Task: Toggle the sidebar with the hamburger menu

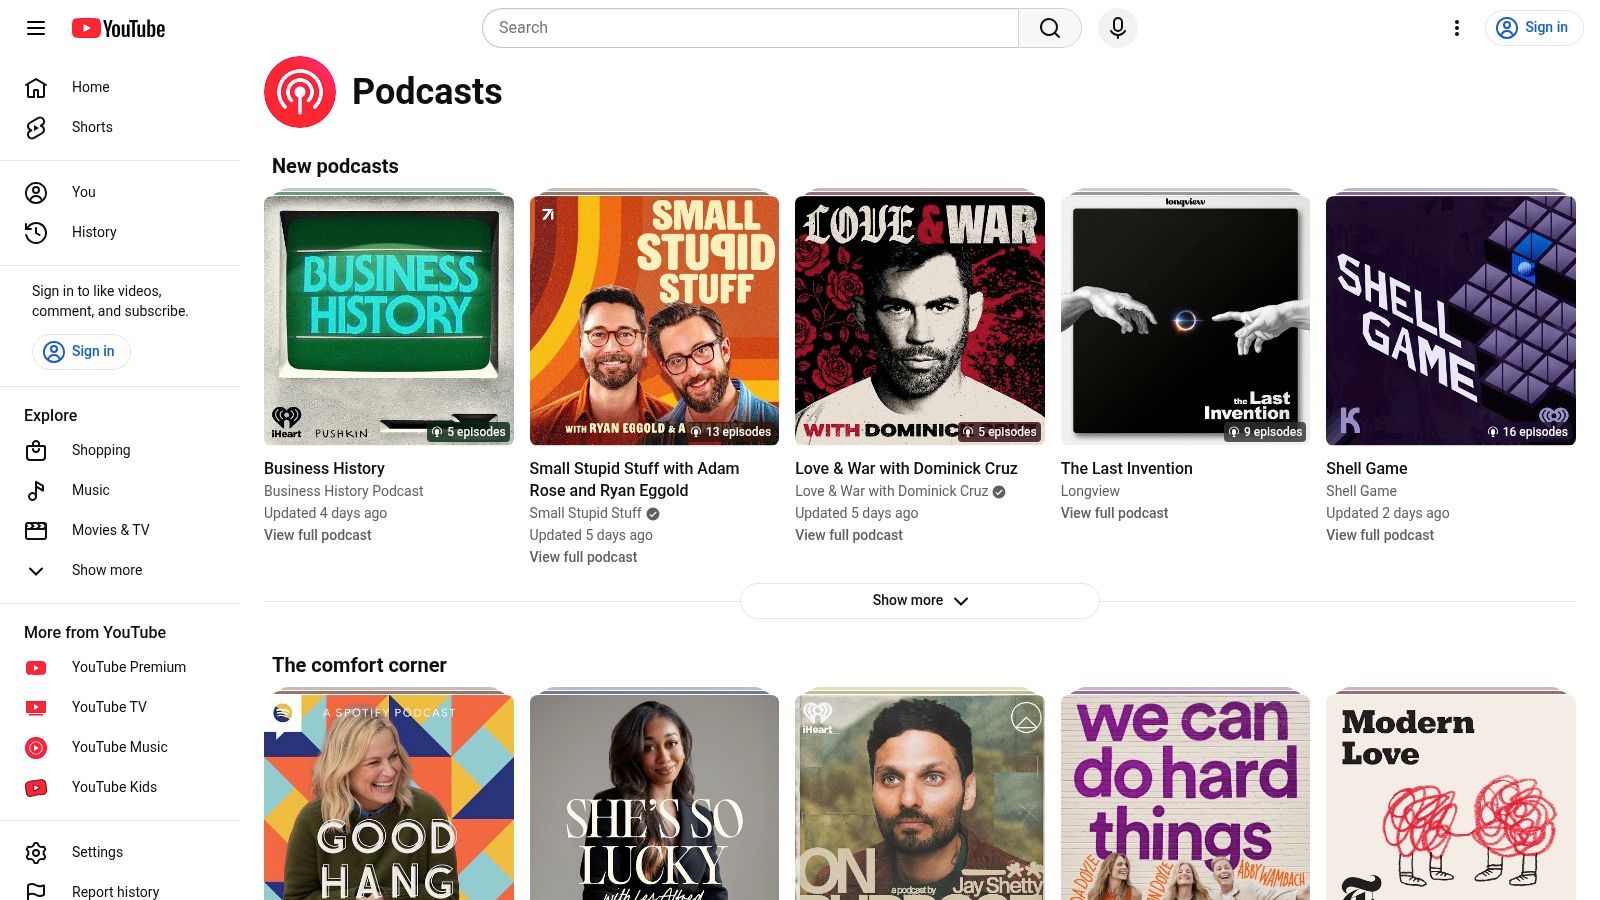Action: [35, 28]
